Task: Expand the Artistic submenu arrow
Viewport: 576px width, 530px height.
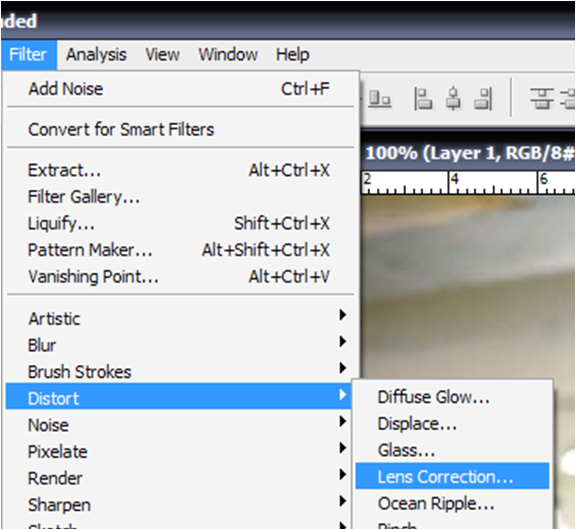Action: pyautogui.click(x=342, y=315)
